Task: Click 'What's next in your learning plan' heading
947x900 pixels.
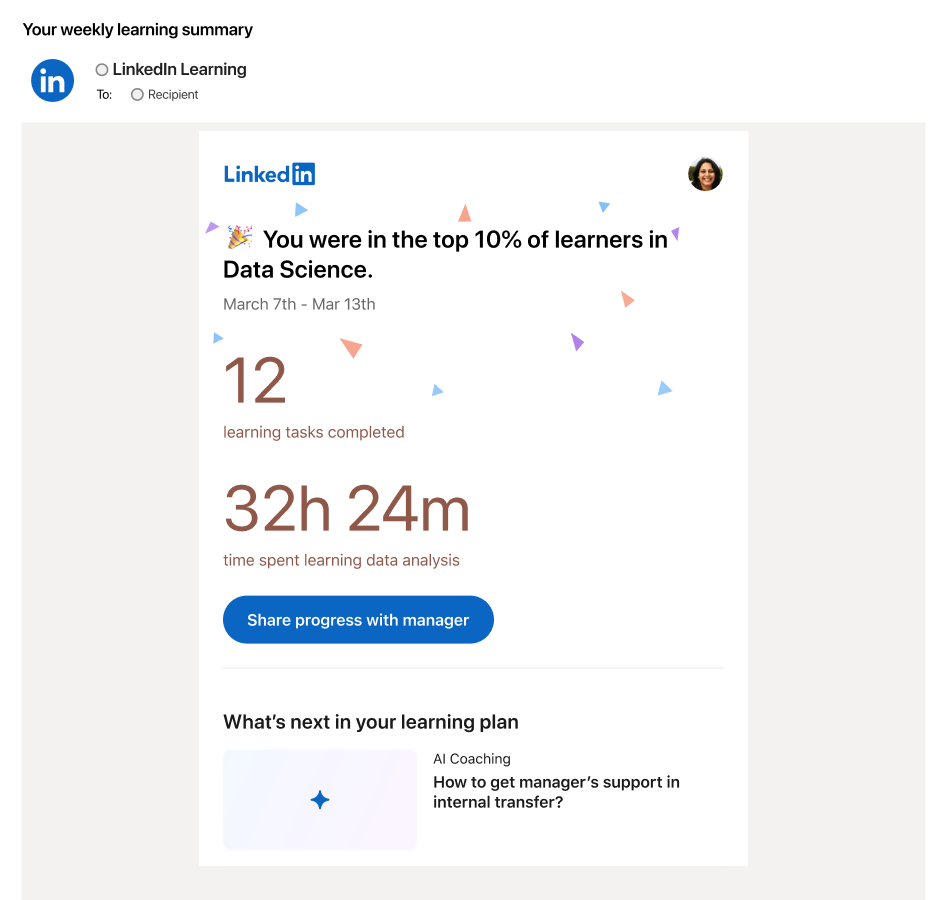Action: (371, 722)
